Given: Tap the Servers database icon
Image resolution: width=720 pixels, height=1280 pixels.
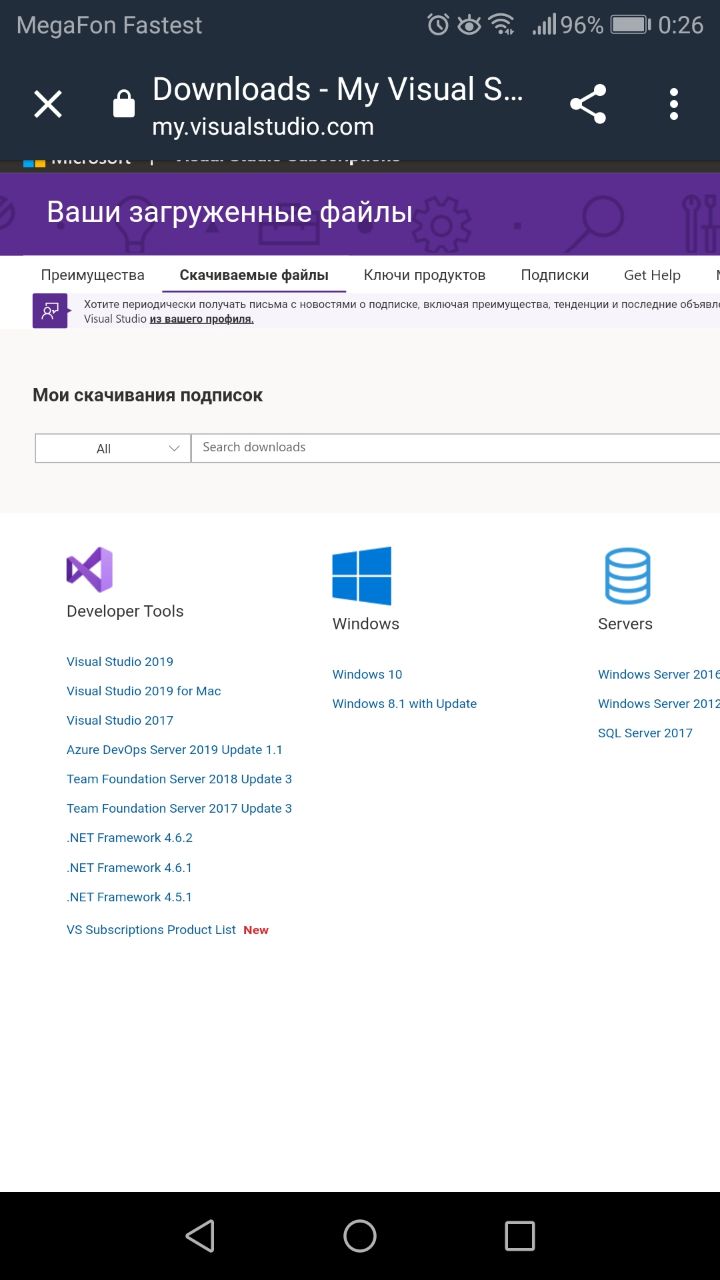Looking at the screenshot, I should (627, 575).
